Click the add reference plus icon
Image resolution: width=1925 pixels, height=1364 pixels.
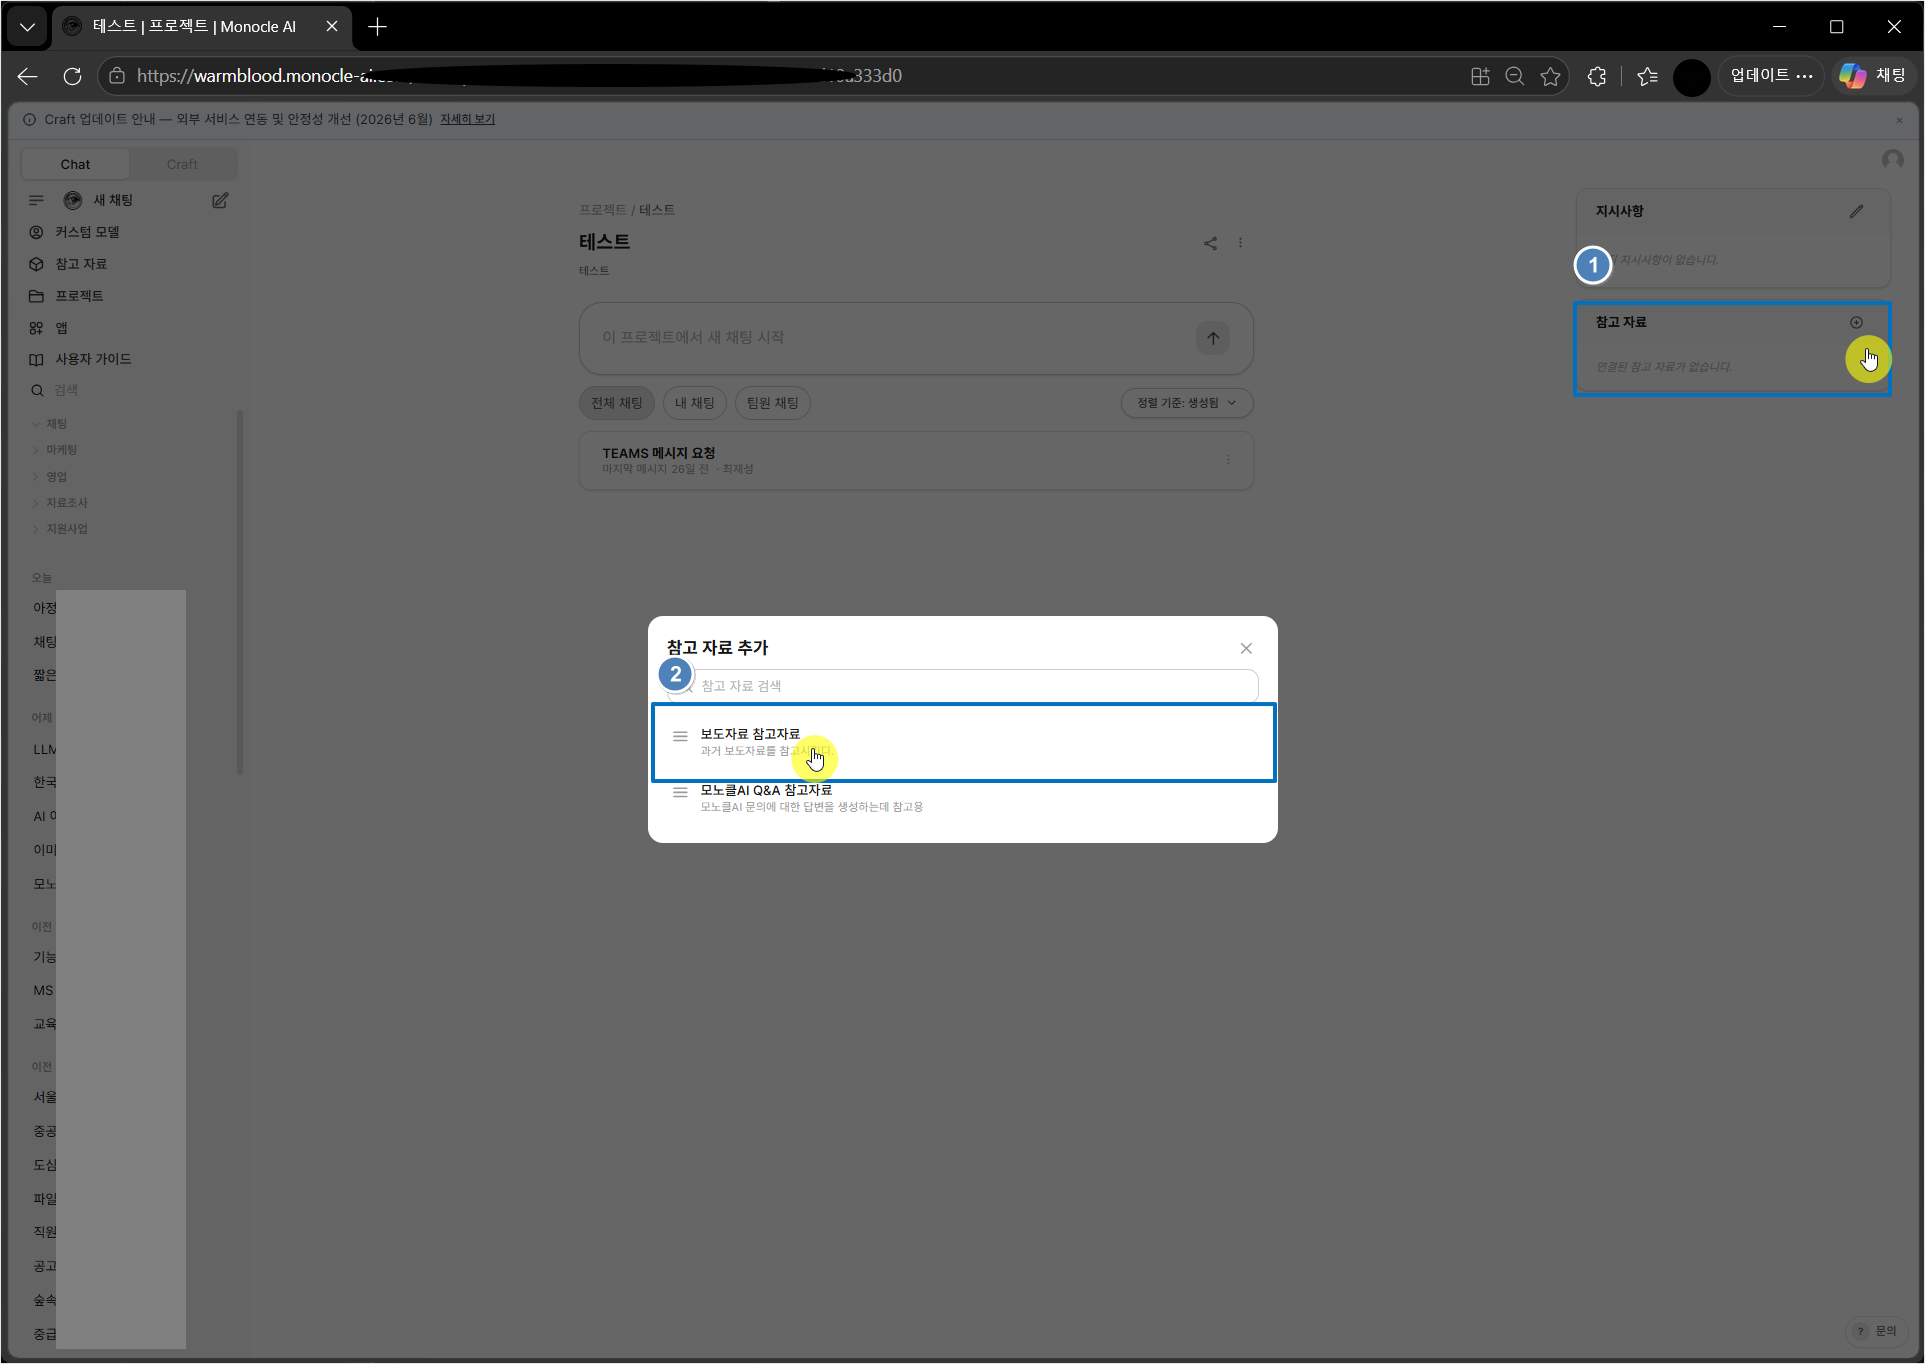click(1856, 322)
